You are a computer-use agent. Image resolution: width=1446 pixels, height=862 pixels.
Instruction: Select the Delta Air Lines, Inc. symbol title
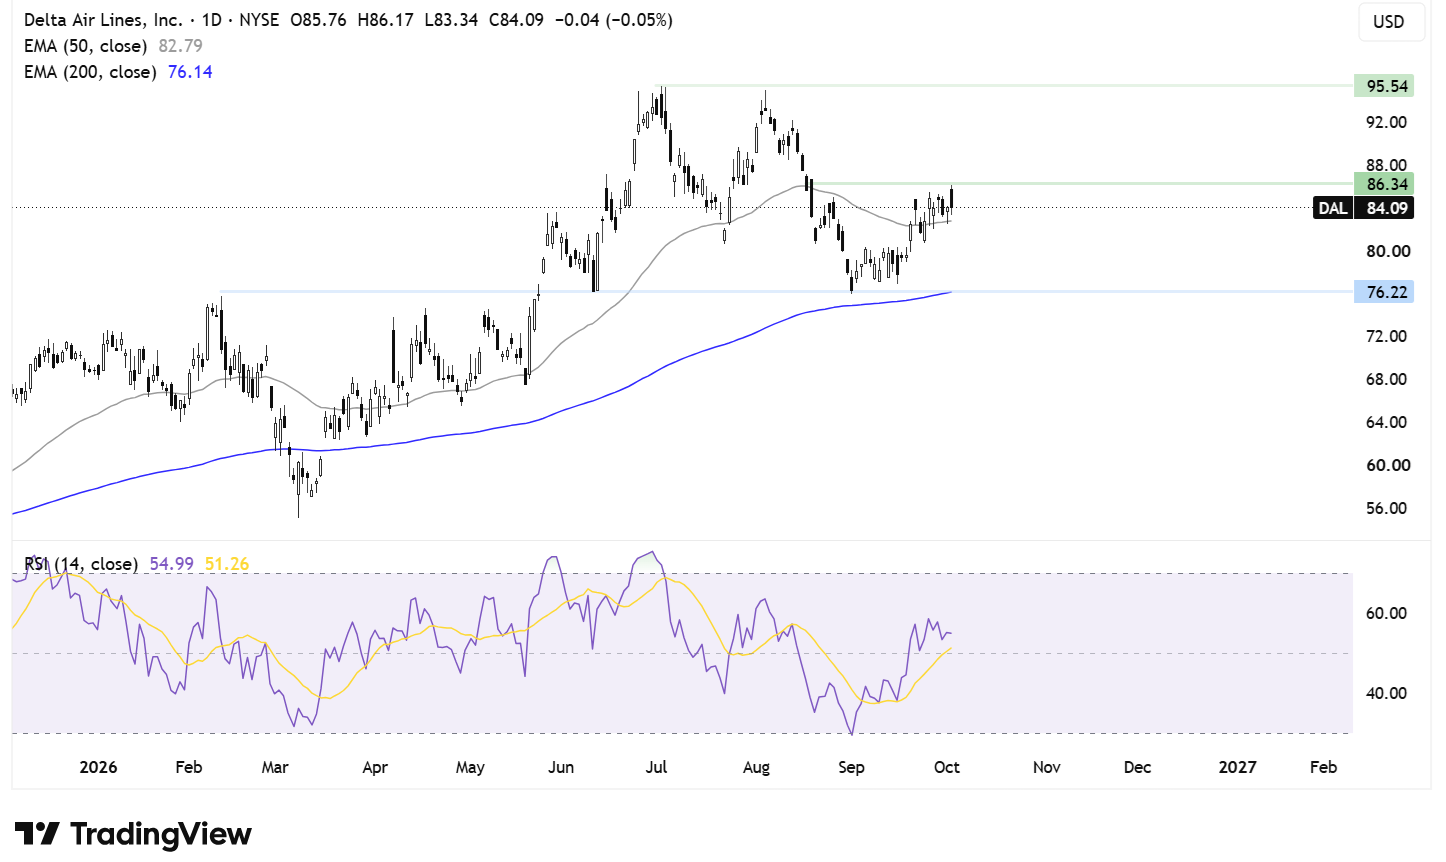point(103,20)
